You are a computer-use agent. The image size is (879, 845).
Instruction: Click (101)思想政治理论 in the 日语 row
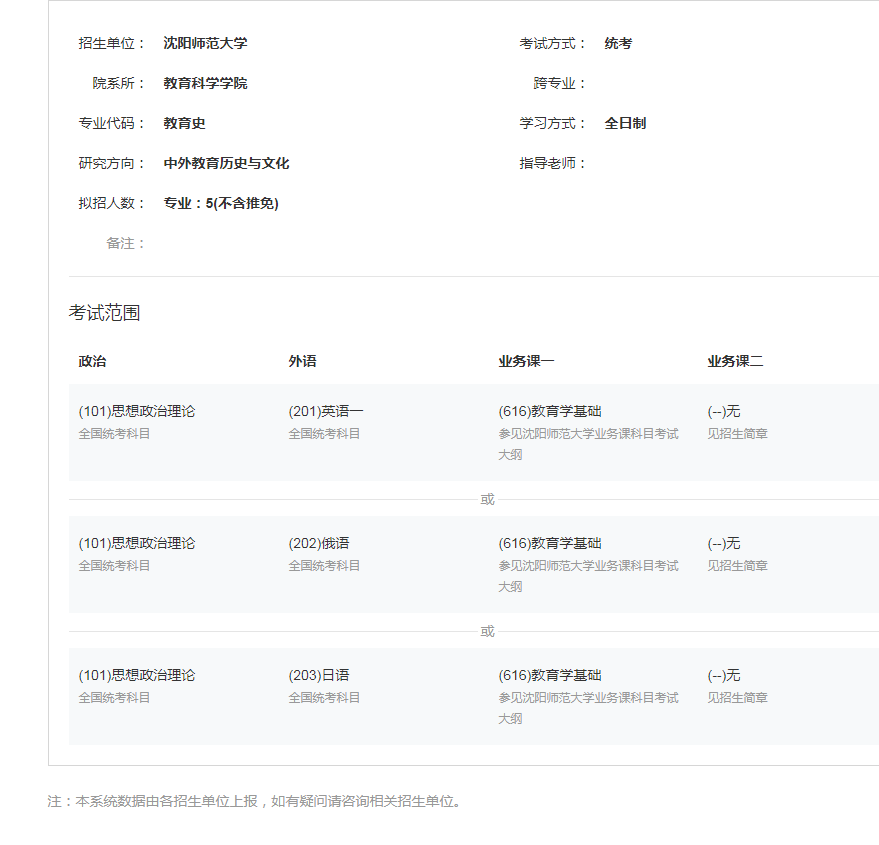pos(137,675)
